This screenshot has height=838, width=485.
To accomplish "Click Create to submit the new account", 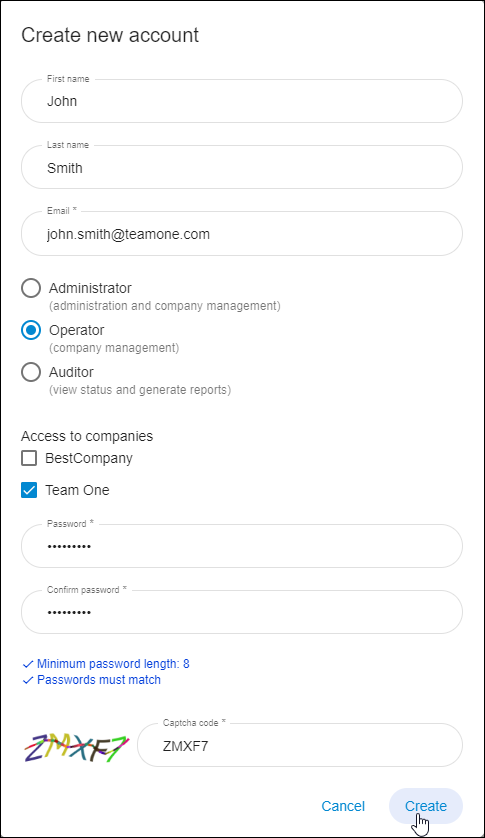I will pos(426,806).
